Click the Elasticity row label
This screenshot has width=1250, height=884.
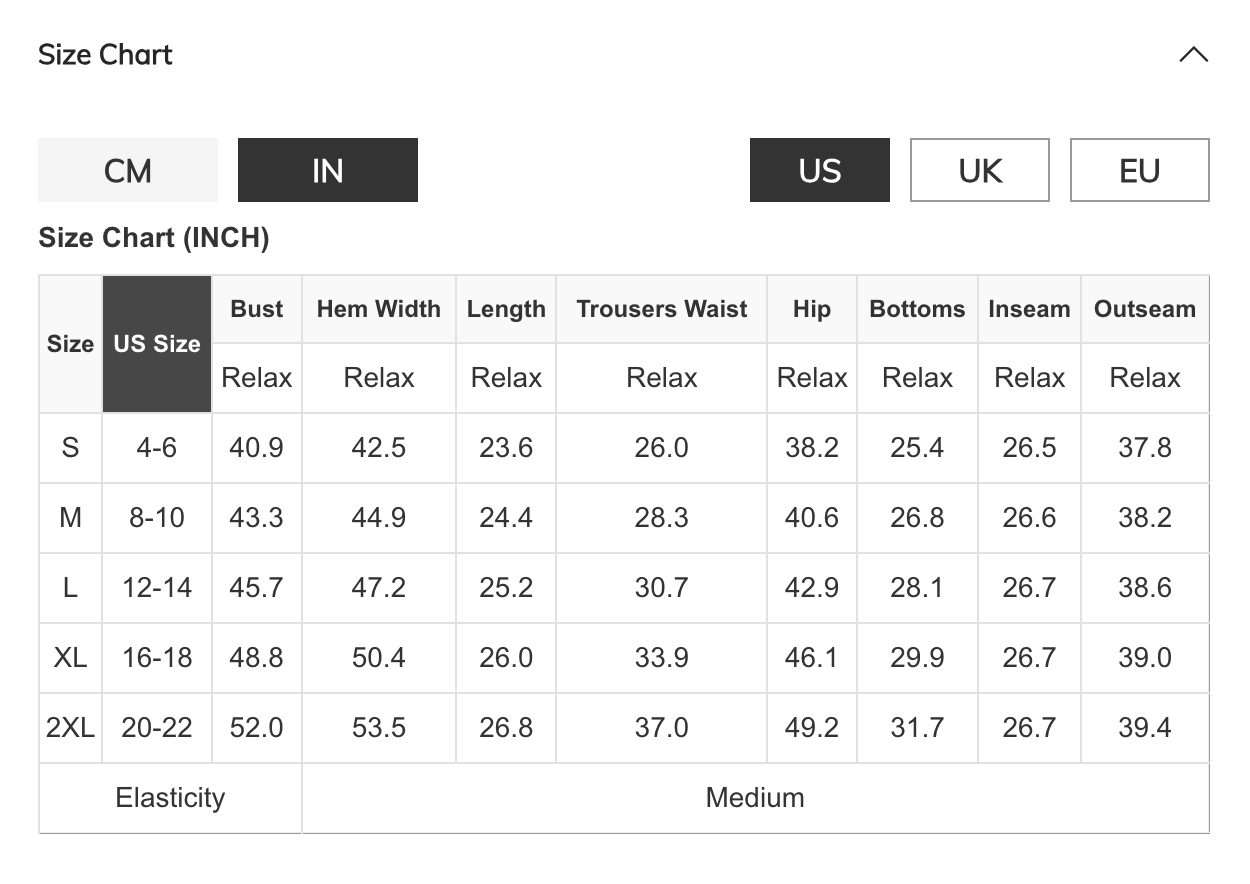pos(170,798)
